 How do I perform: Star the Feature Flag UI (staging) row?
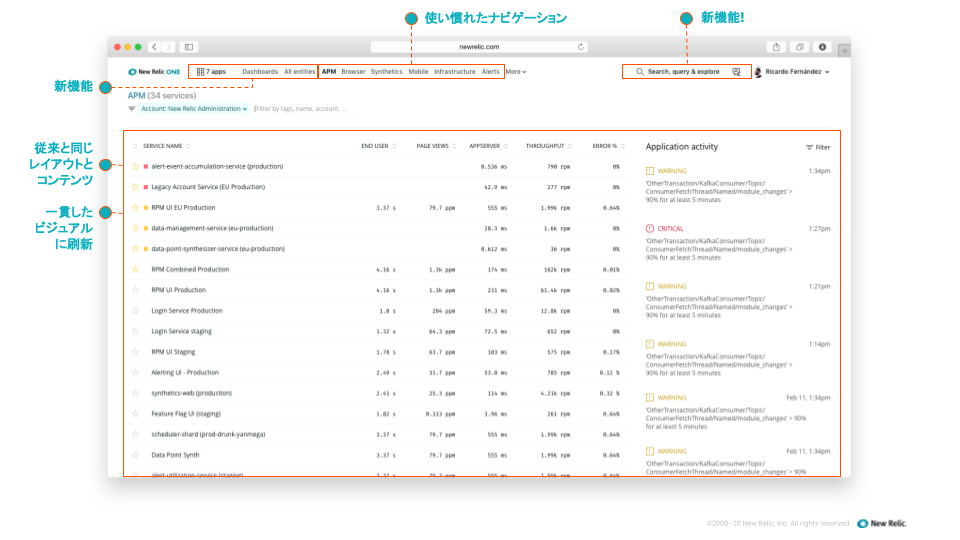coord(135,414)
